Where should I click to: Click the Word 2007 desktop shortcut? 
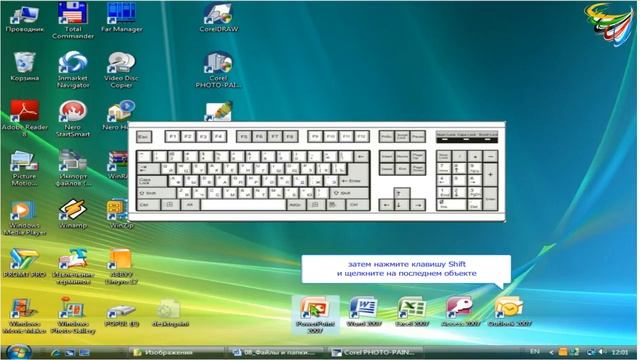click(x=364, y=312)
